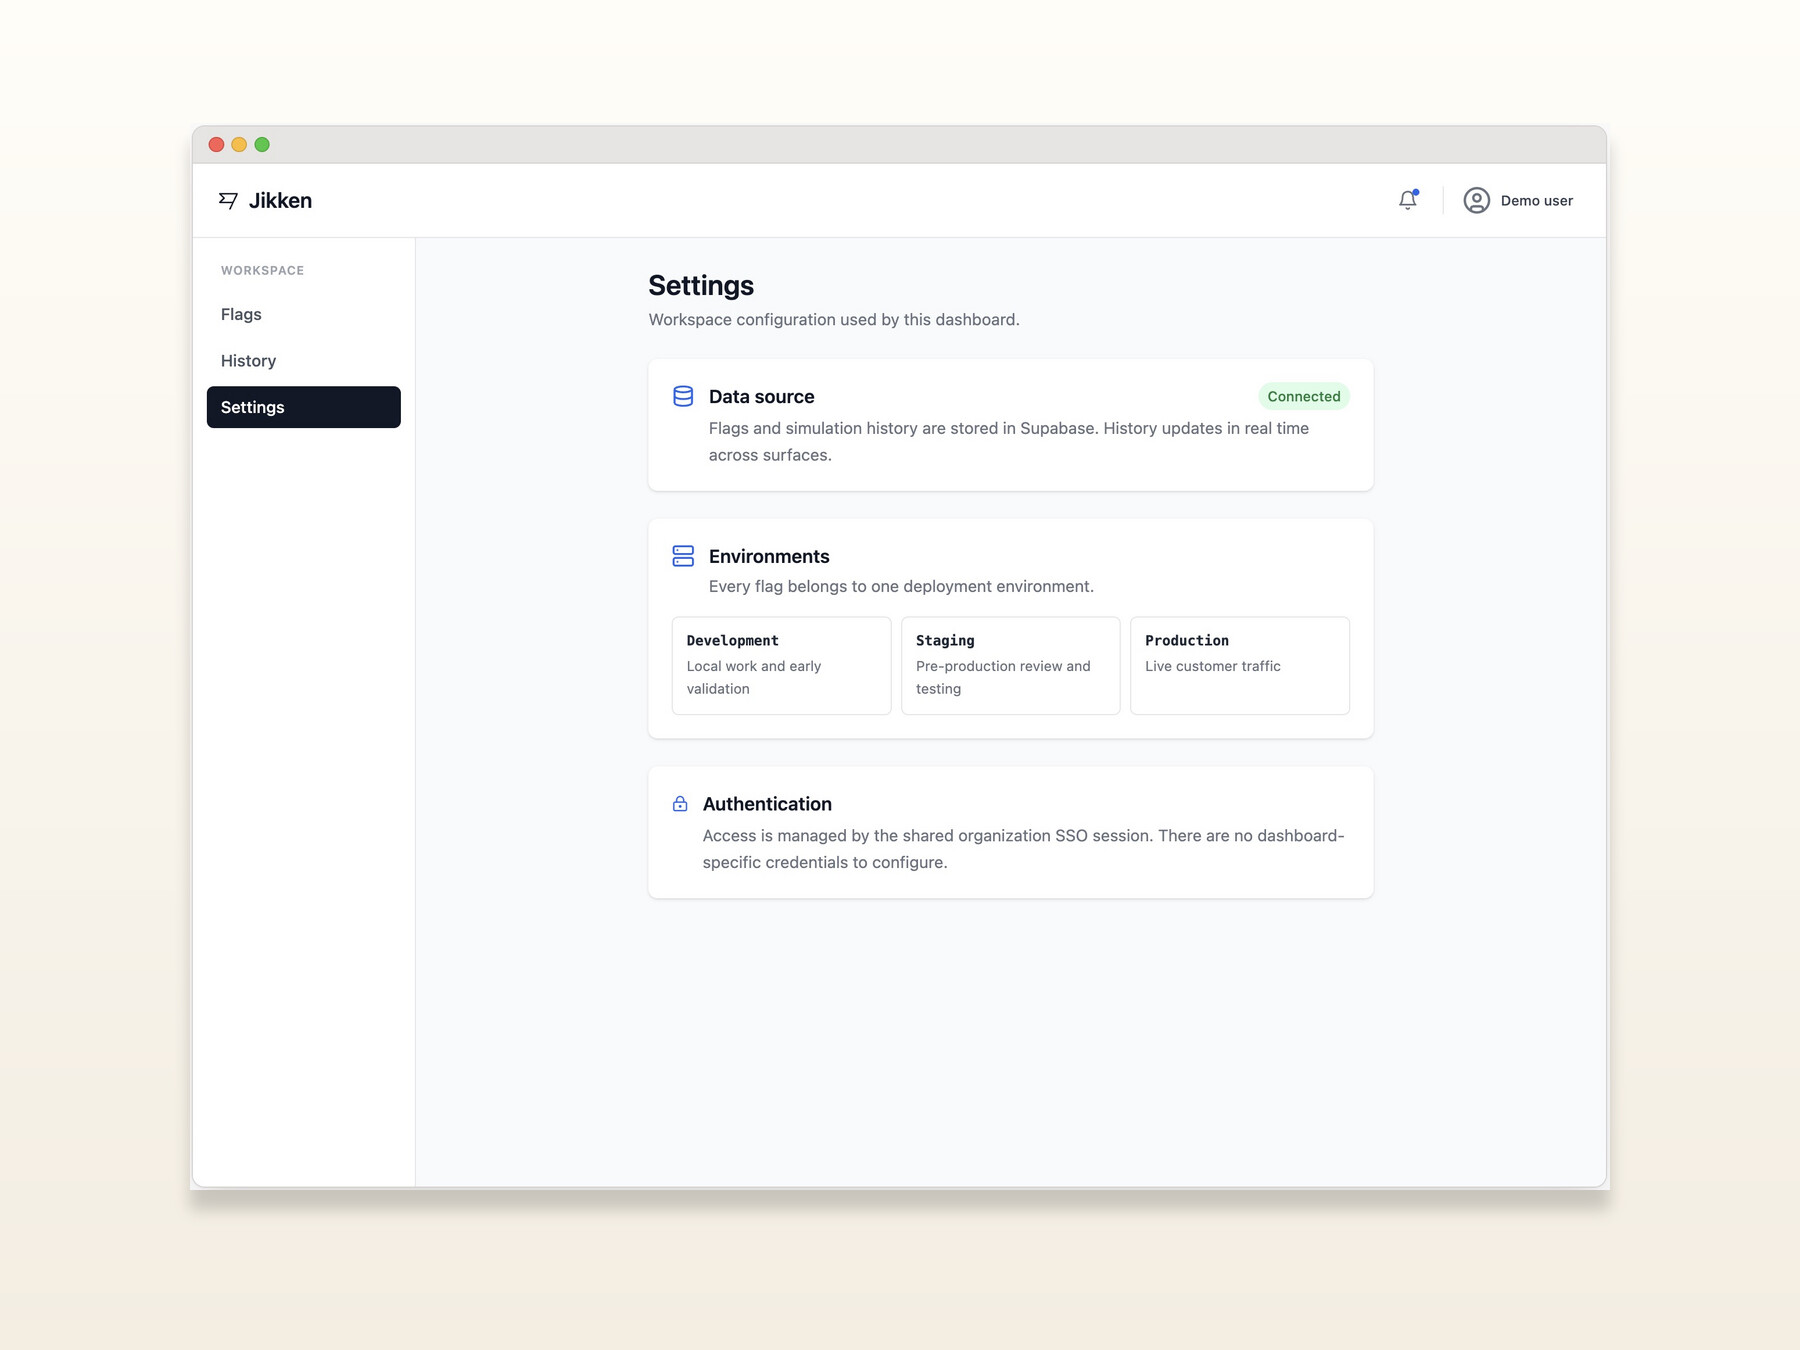Click the Environments heading
This screenshot has width=1800, height=1350.
(x=769, y=556)
